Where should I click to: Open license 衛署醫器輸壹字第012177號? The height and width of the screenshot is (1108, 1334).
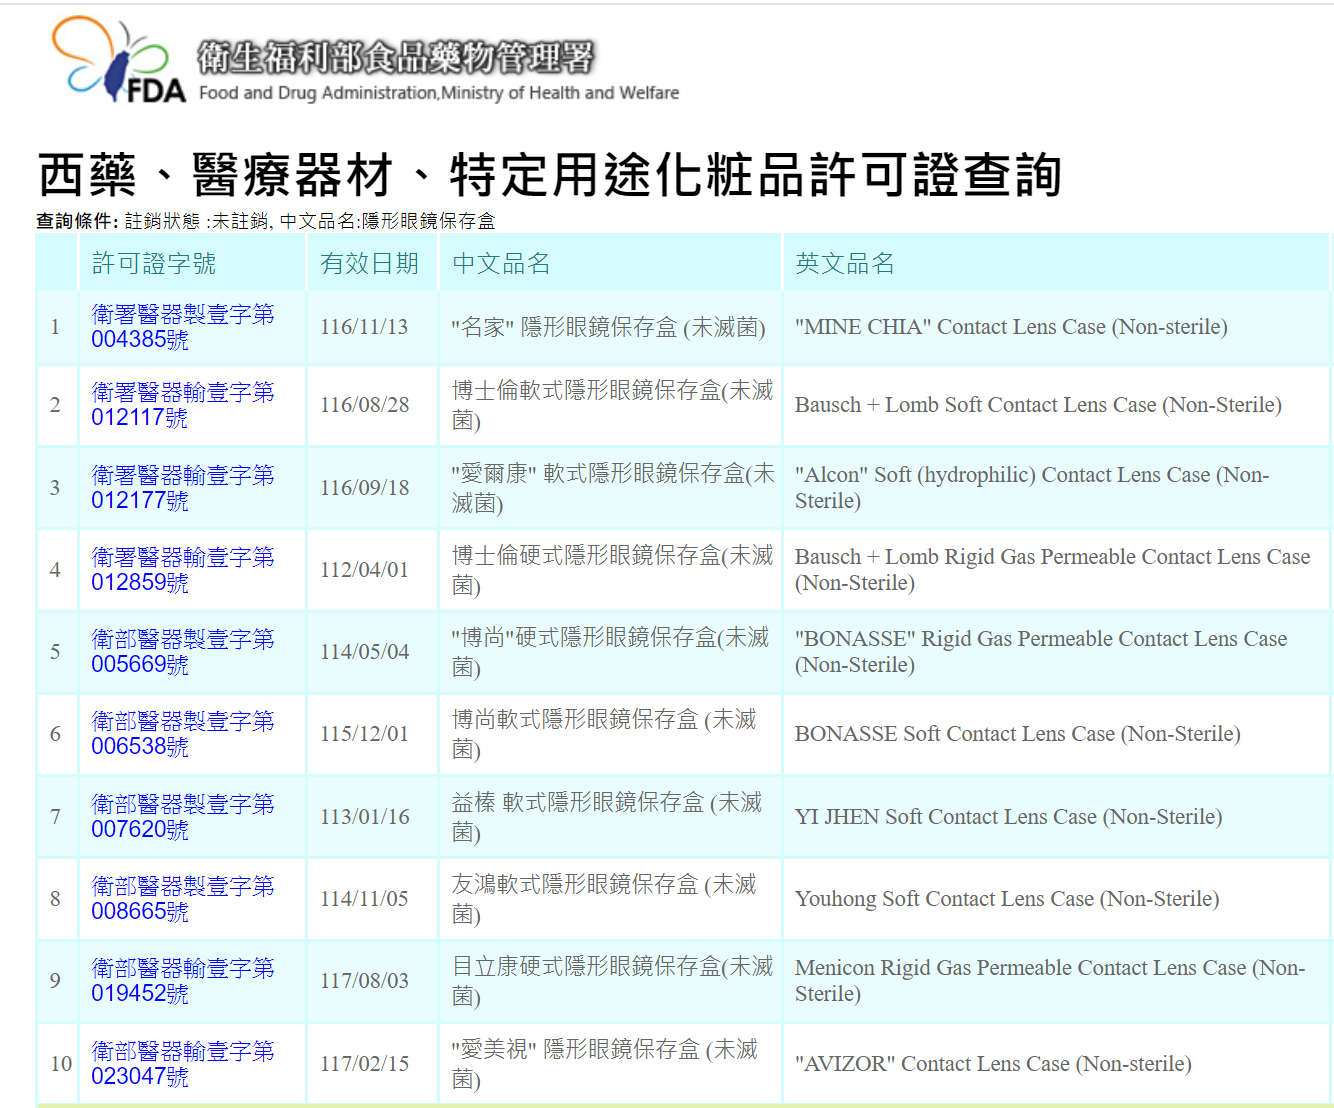183,488
